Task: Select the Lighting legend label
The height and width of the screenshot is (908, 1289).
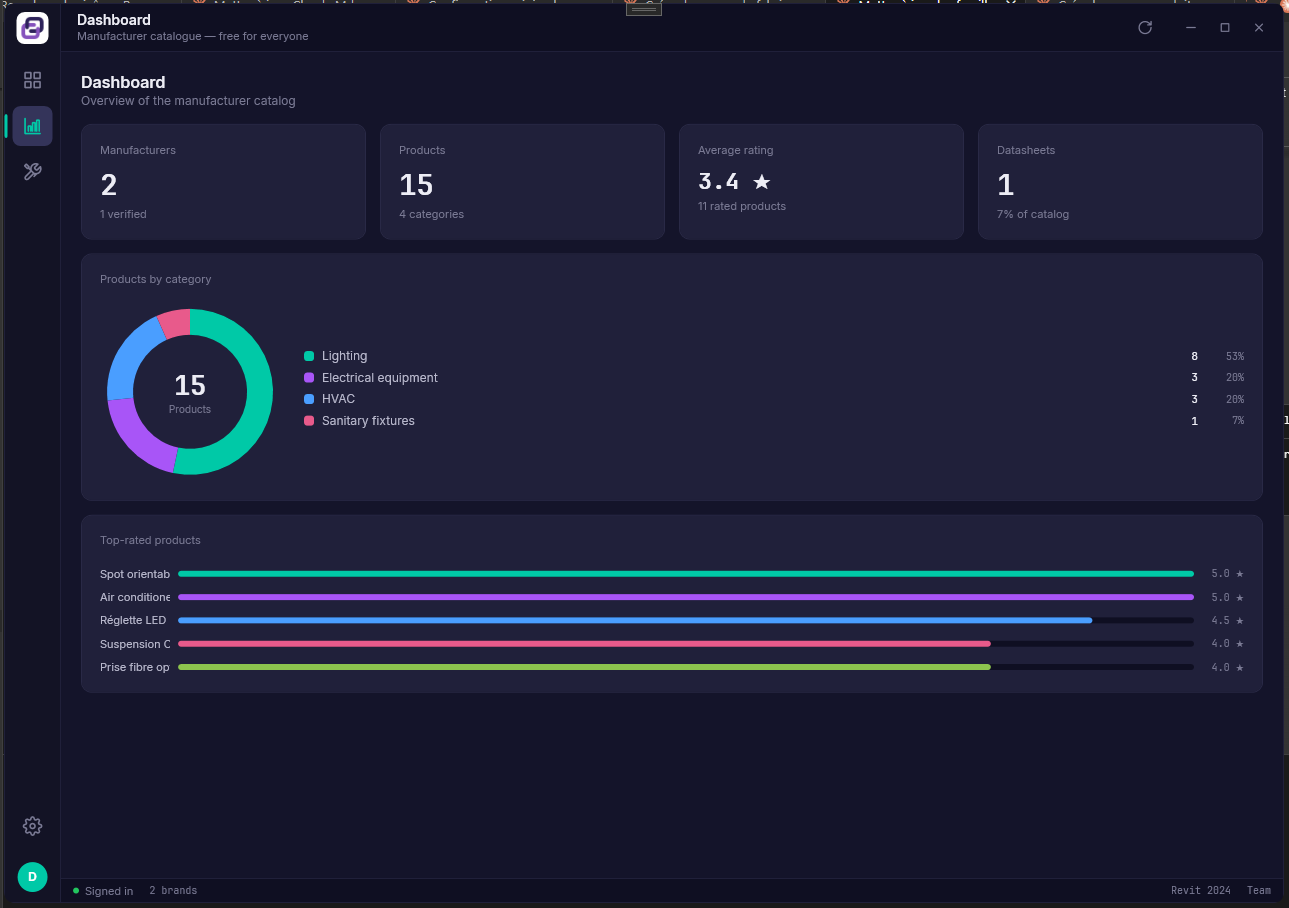Action: (344, 356)
